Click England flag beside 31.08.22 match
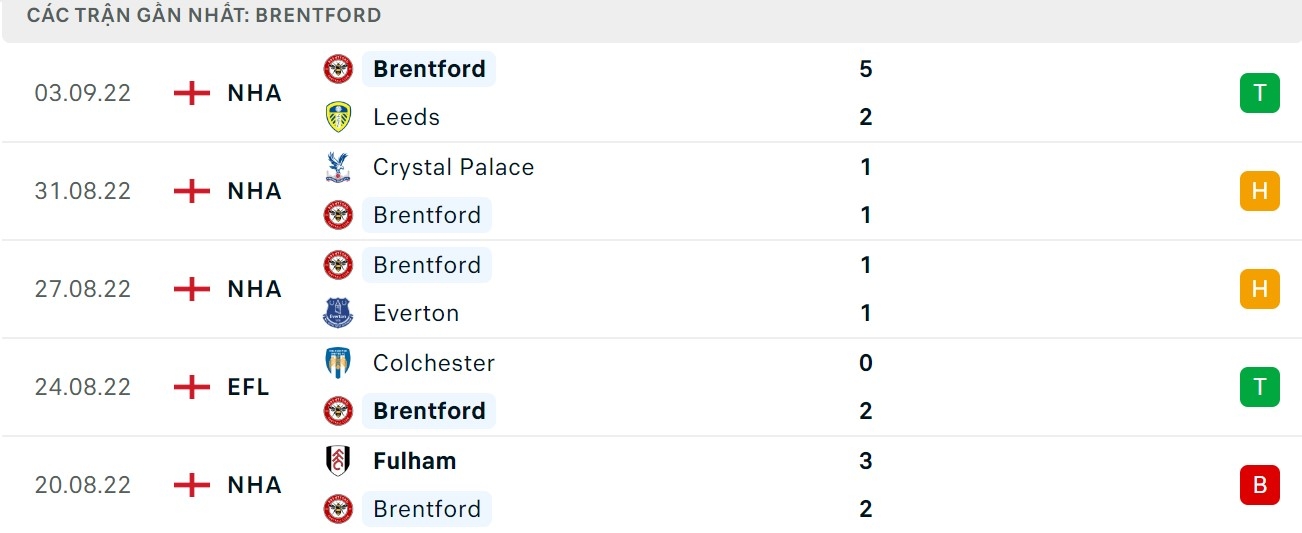This screenshot has width=1302, height=533. click(x=191, y=191)
